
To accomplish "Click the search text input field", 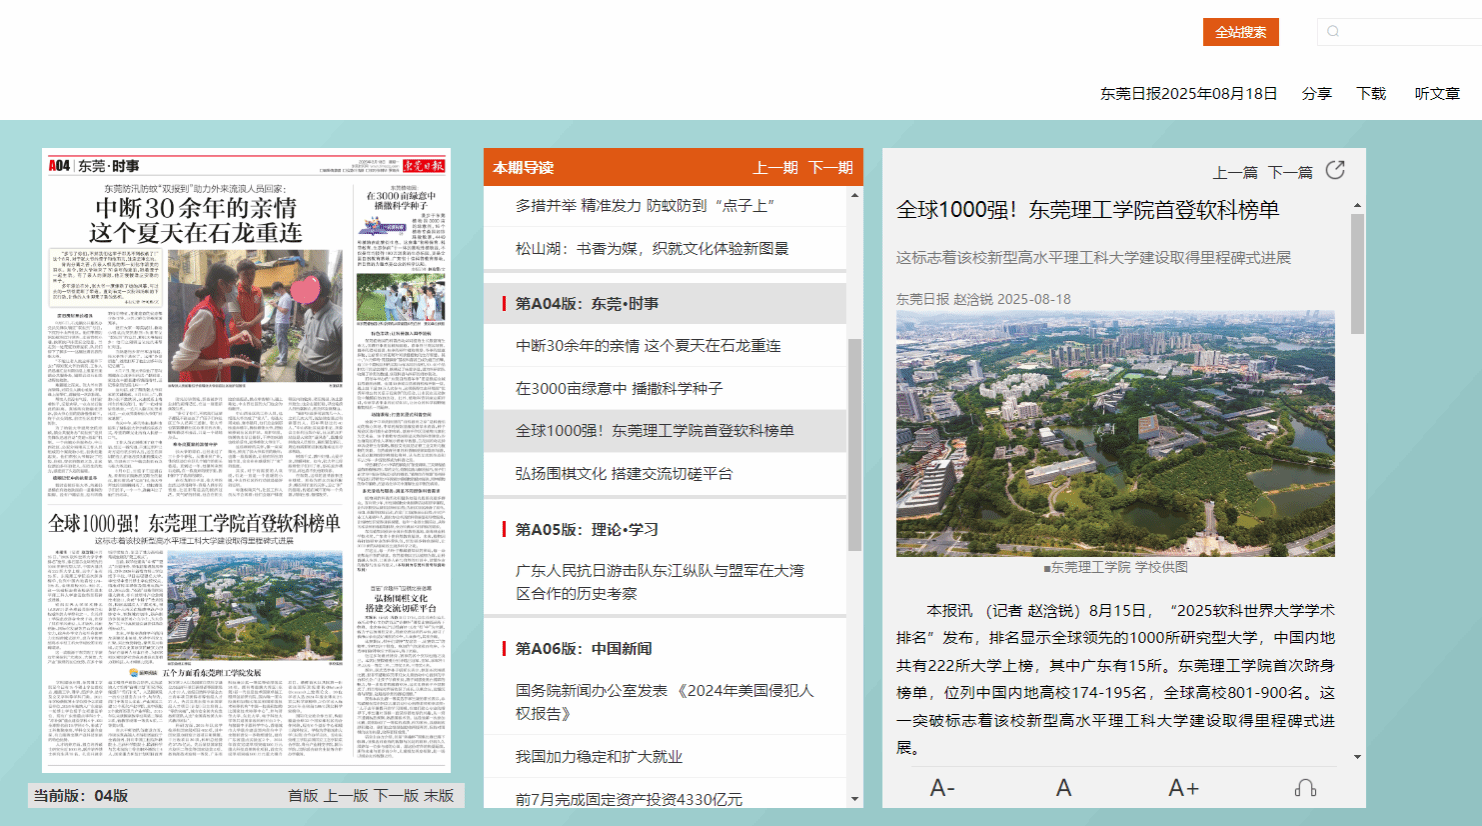I will click(1410, 32).
